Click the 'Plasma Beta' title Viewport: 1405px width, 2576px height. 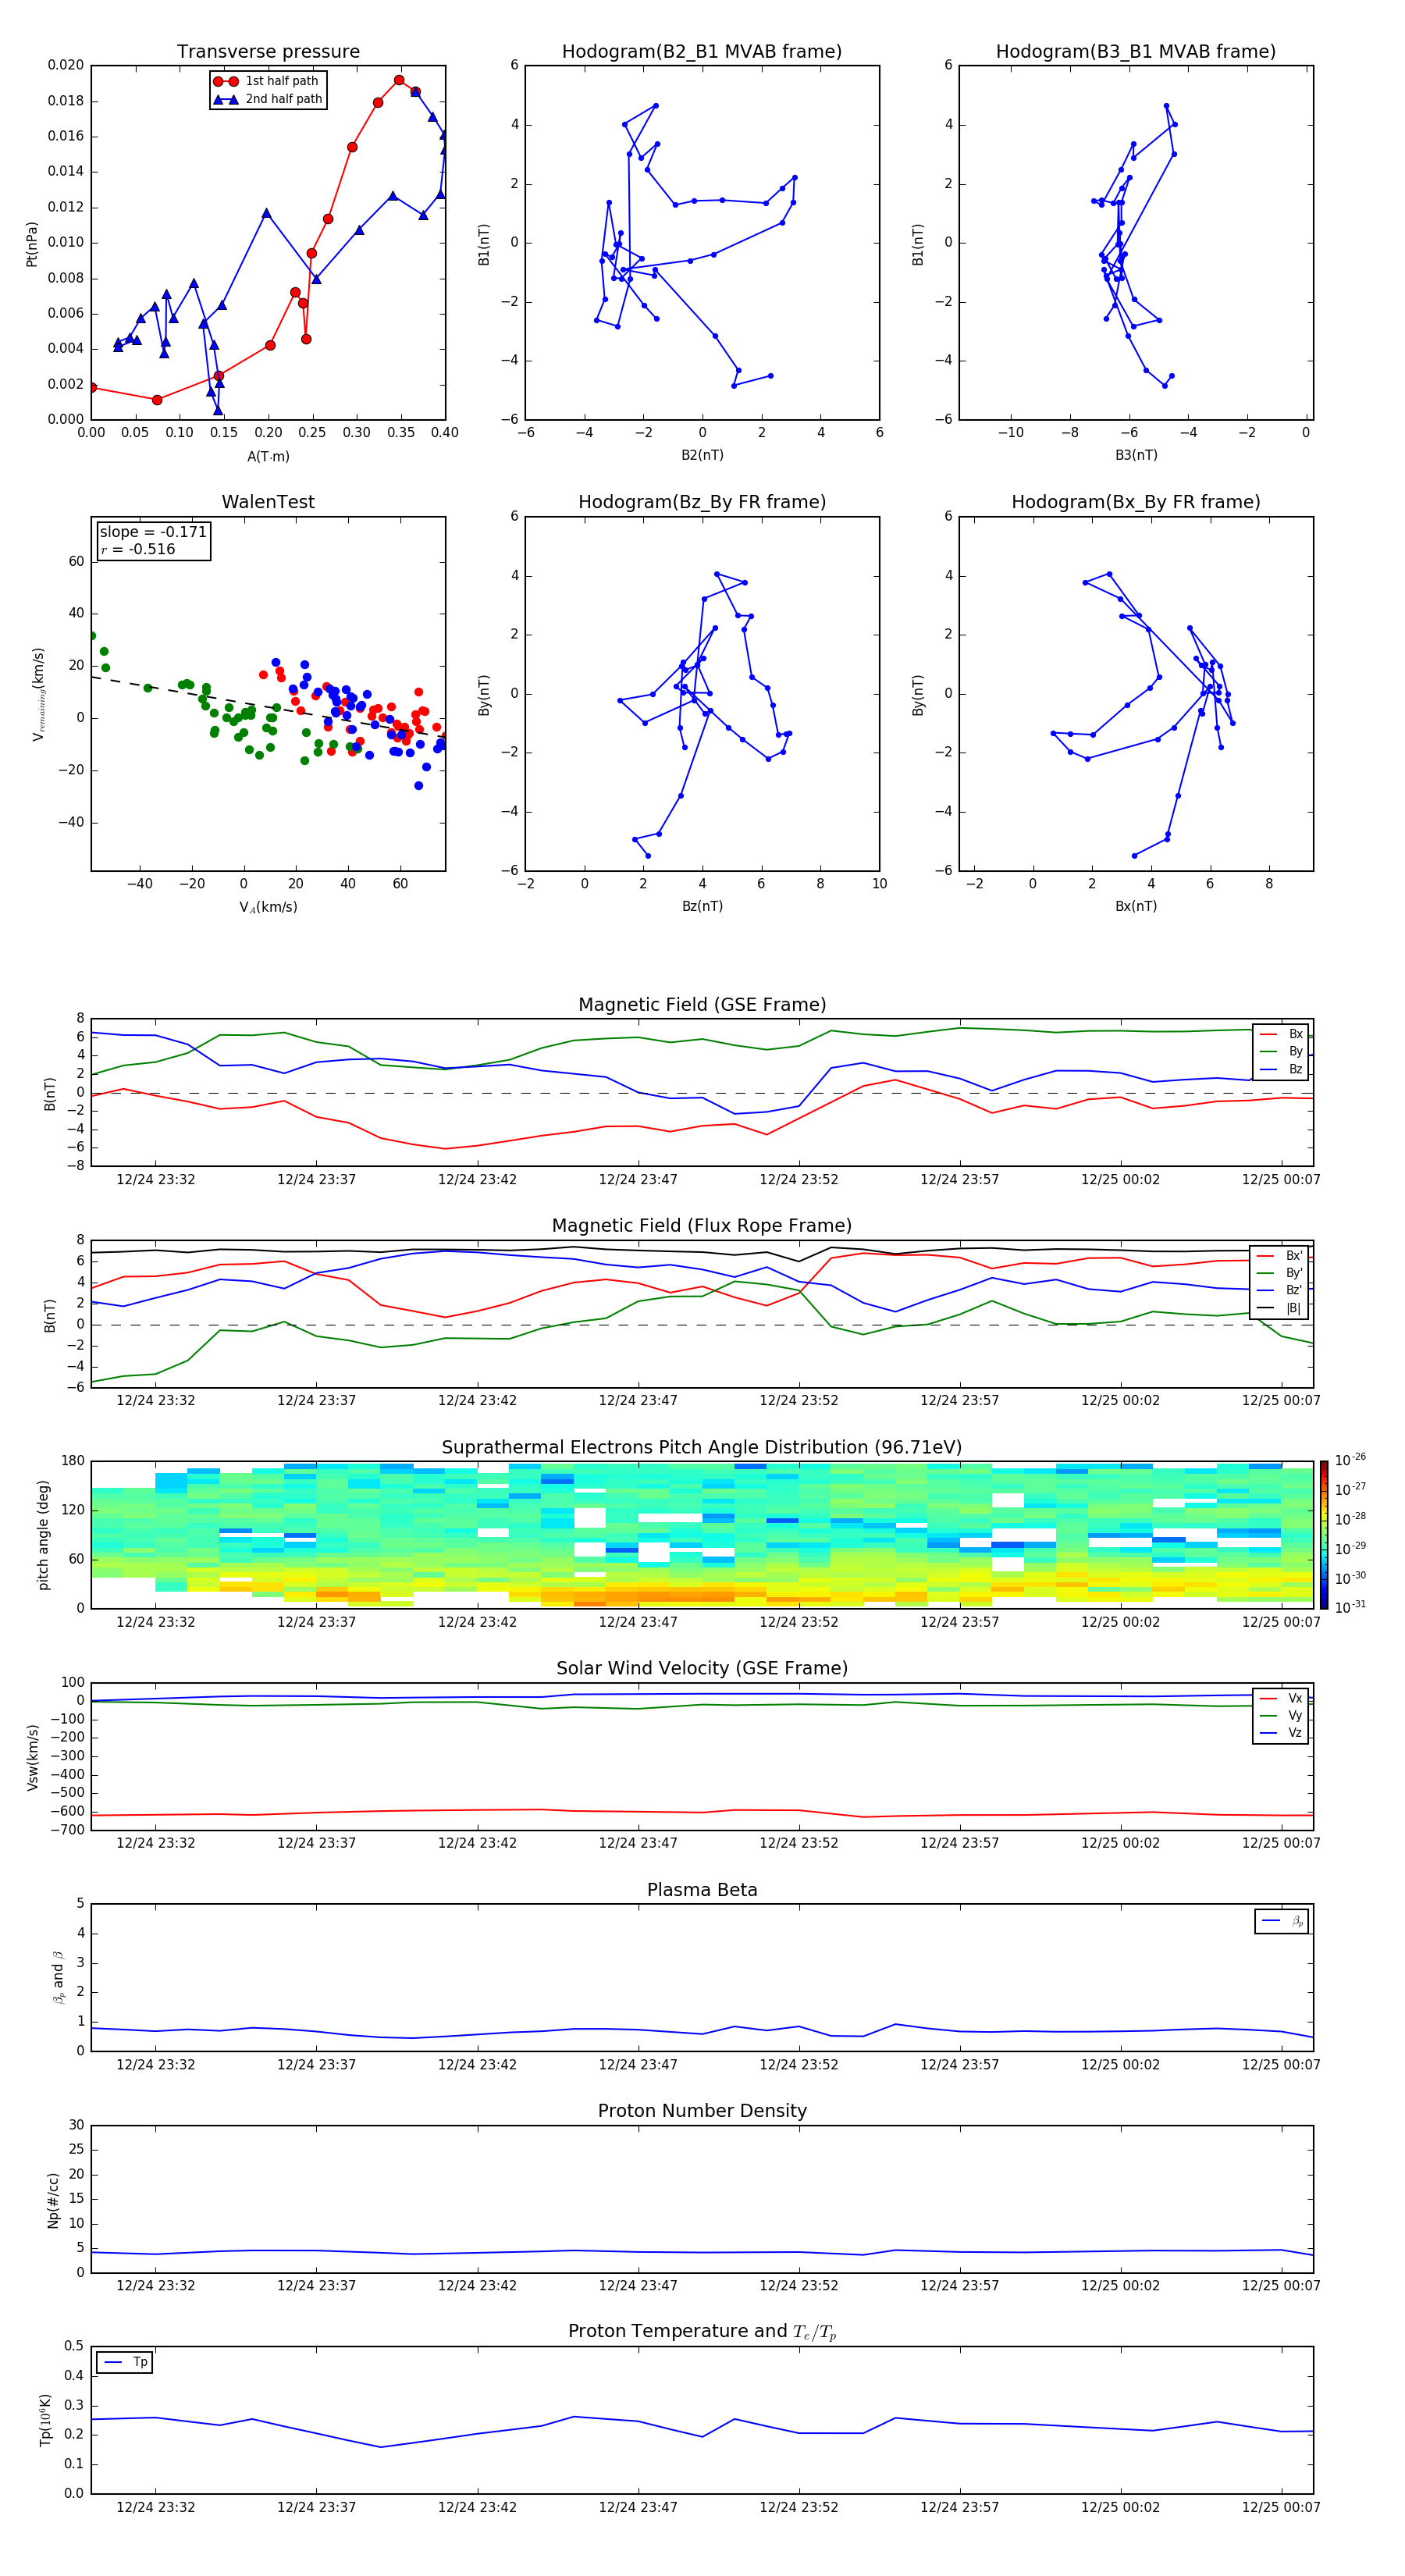pyautogui.click(x=702, y=1890)
